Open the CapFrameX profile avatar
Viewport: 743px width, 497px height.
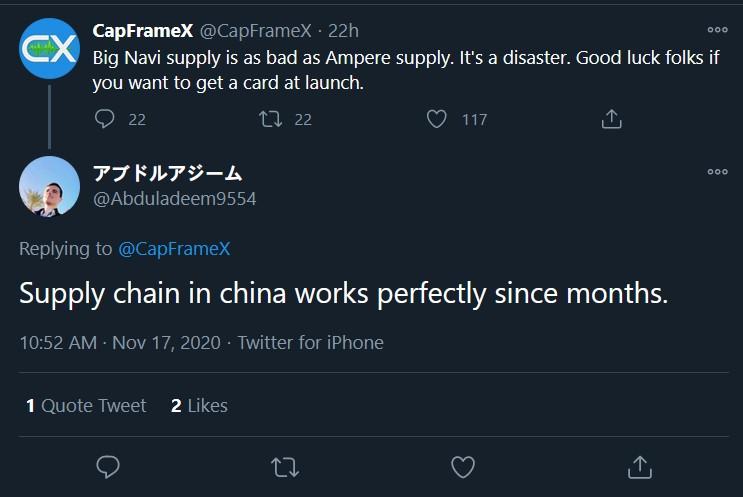coord(49,47)
